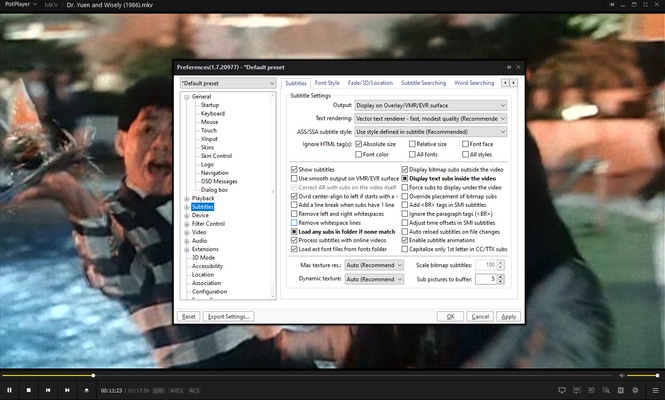Click the volume slider
665x400 pixels.
[x=643, y=375]
